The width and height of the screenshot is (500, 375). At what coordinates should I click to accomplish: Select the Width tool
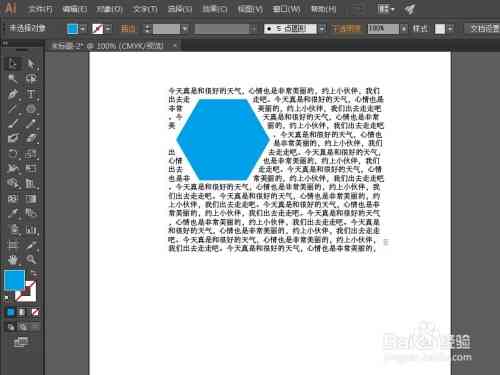click(x=13, y=168)
